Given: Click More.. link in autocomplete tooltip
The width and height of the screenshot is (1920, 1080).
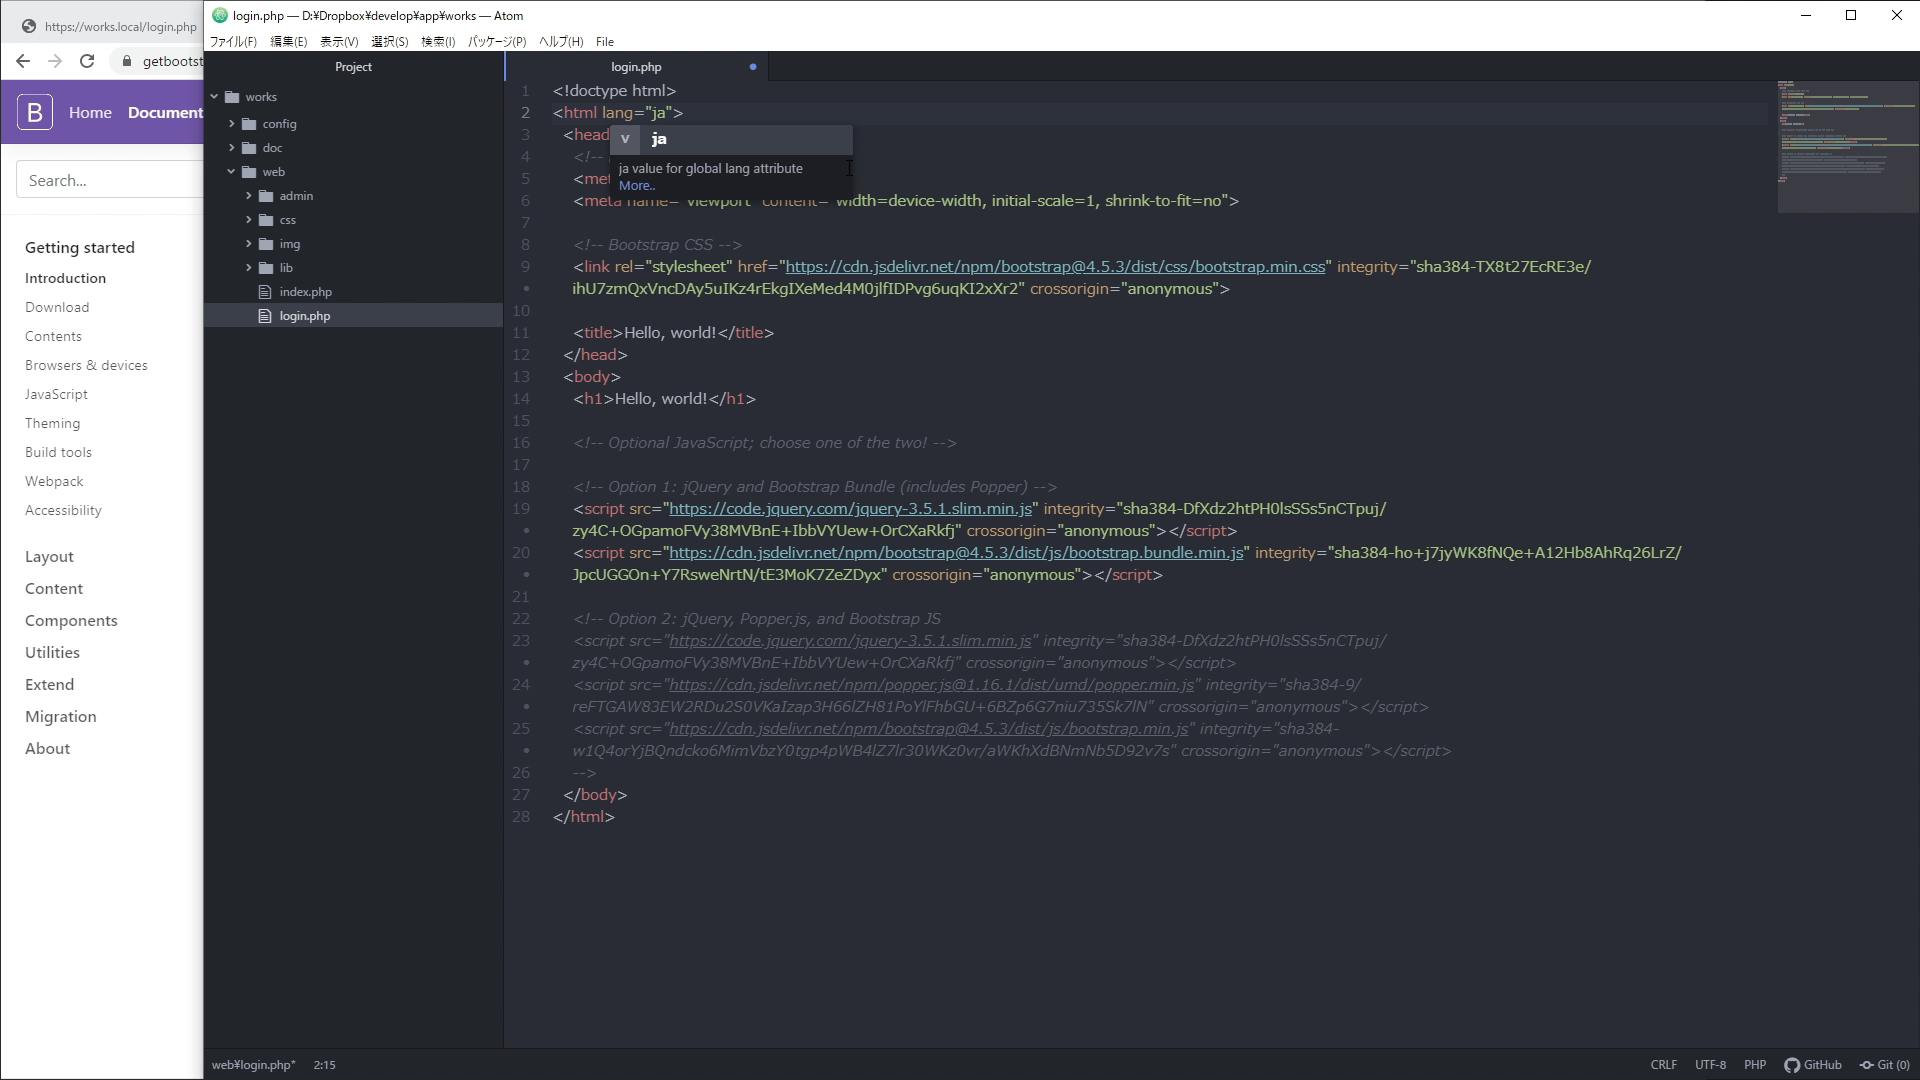Looking at the screenshot, I should [637, 185].
